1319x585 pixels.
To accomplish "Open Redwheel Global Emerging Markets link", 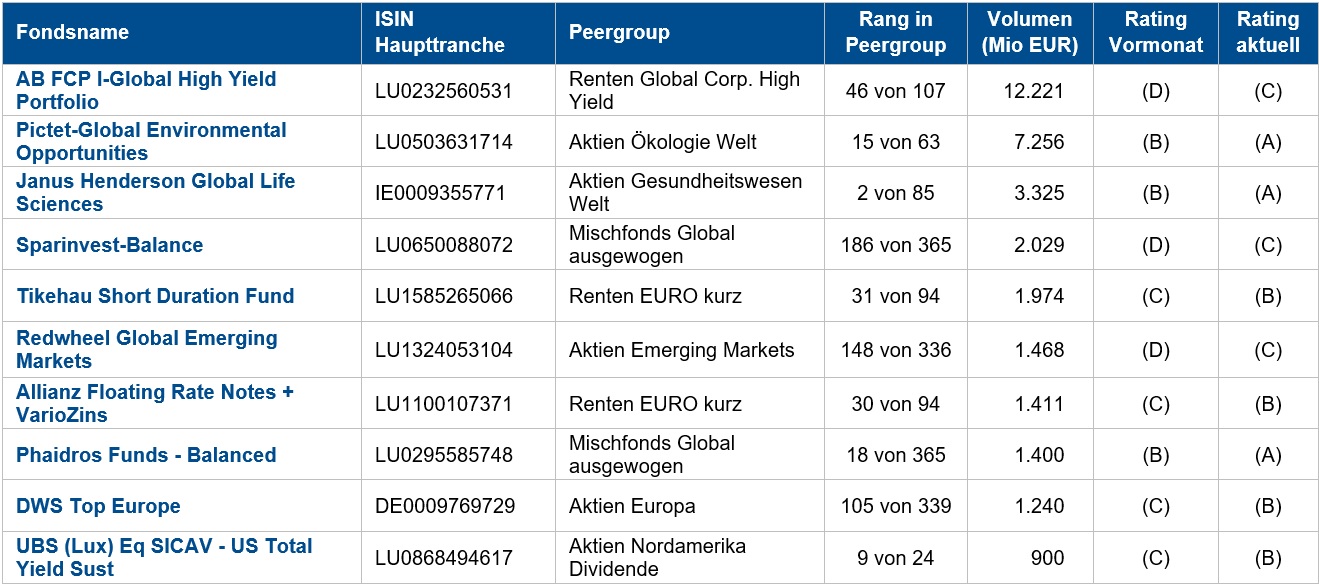I will [146, 349].
